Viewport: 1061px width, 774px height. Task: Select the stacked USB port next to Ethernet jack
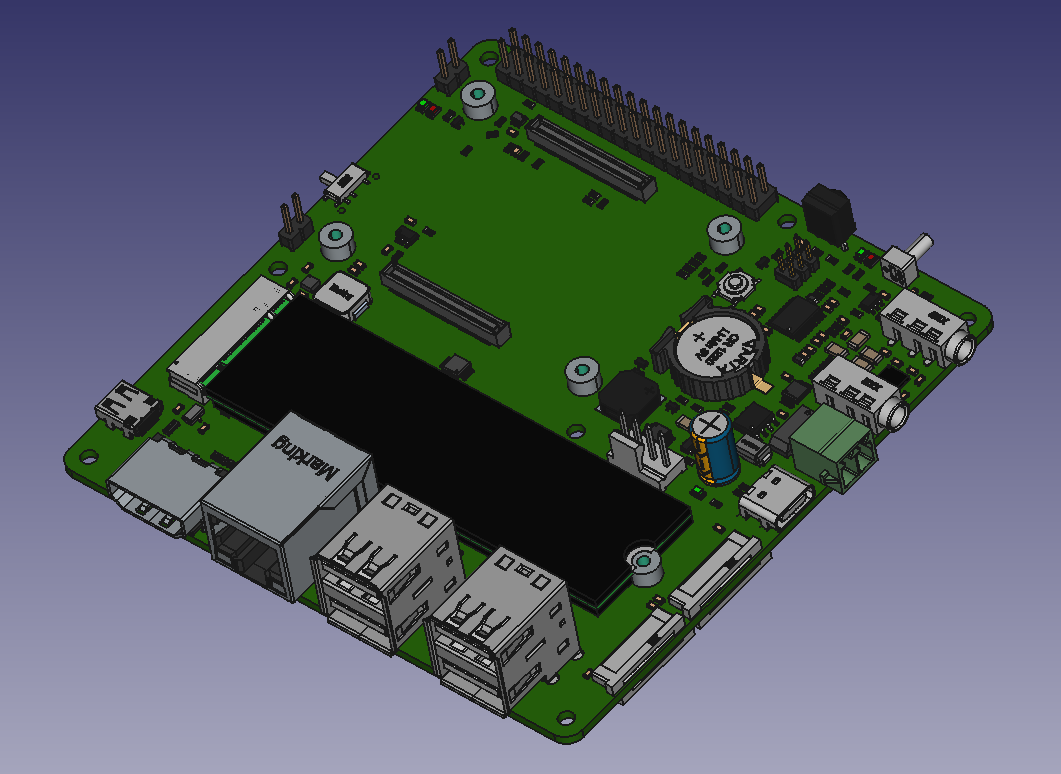388,568
